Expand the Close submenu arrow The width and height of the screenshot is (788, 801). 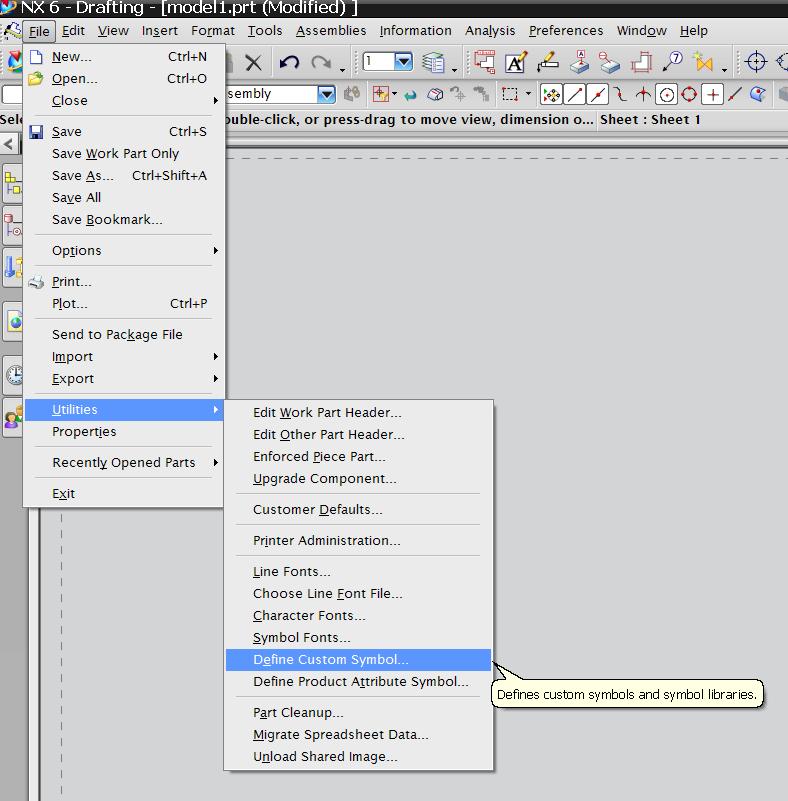pos(216,101)
